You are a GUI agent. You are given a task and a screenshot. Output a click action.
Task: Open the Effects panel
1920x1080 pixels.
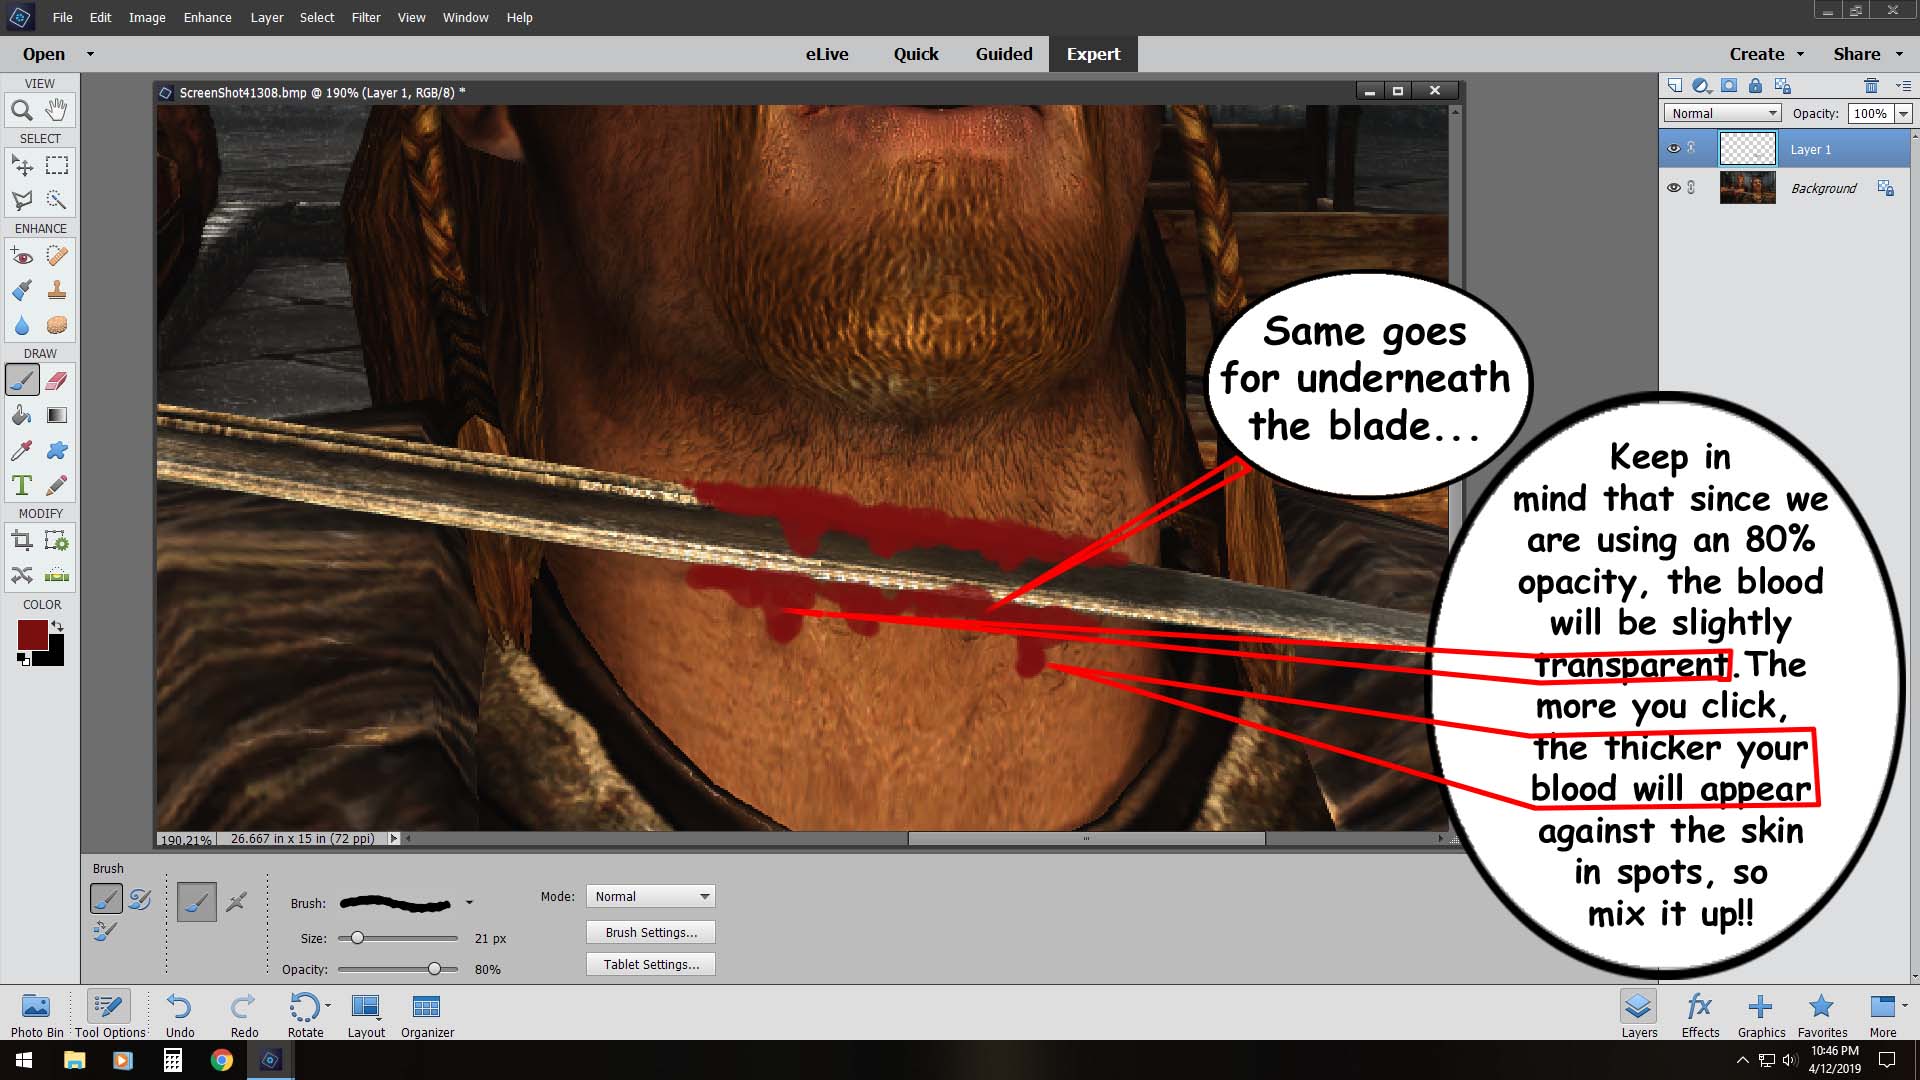click(x=1700, y=1015)
